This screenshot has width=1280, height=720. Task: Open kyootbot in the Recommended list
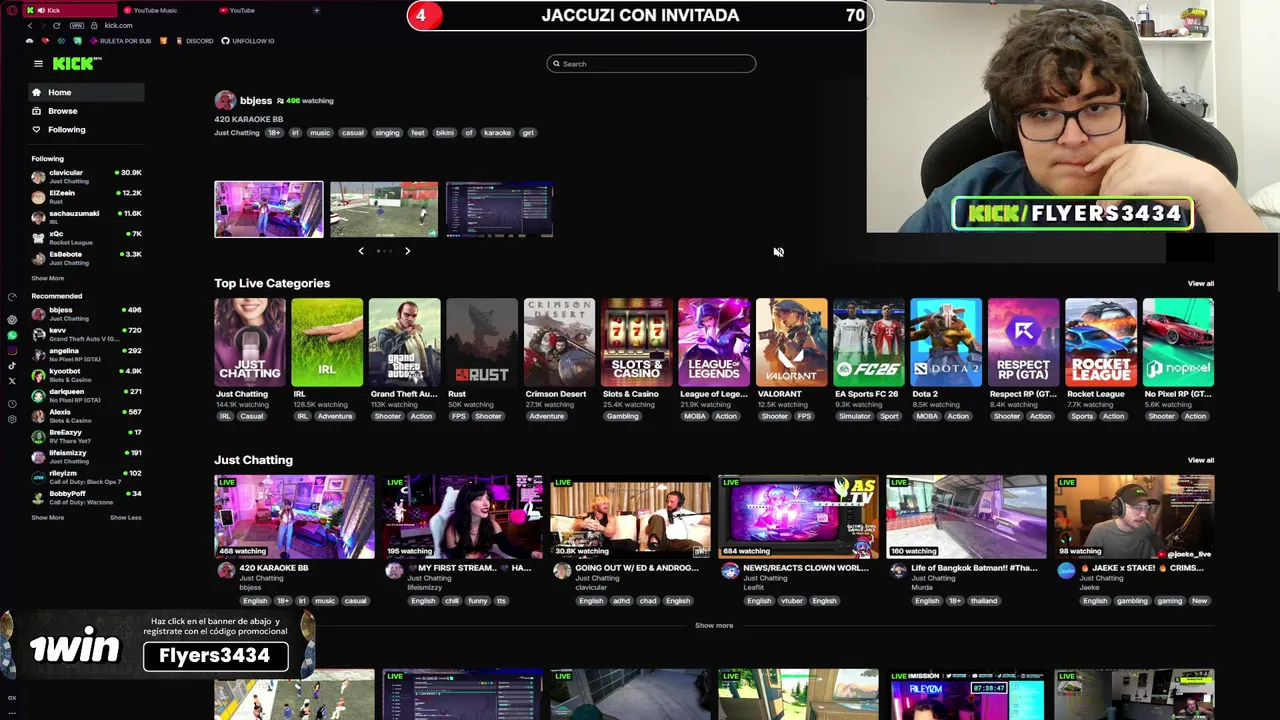coord(86,374)
